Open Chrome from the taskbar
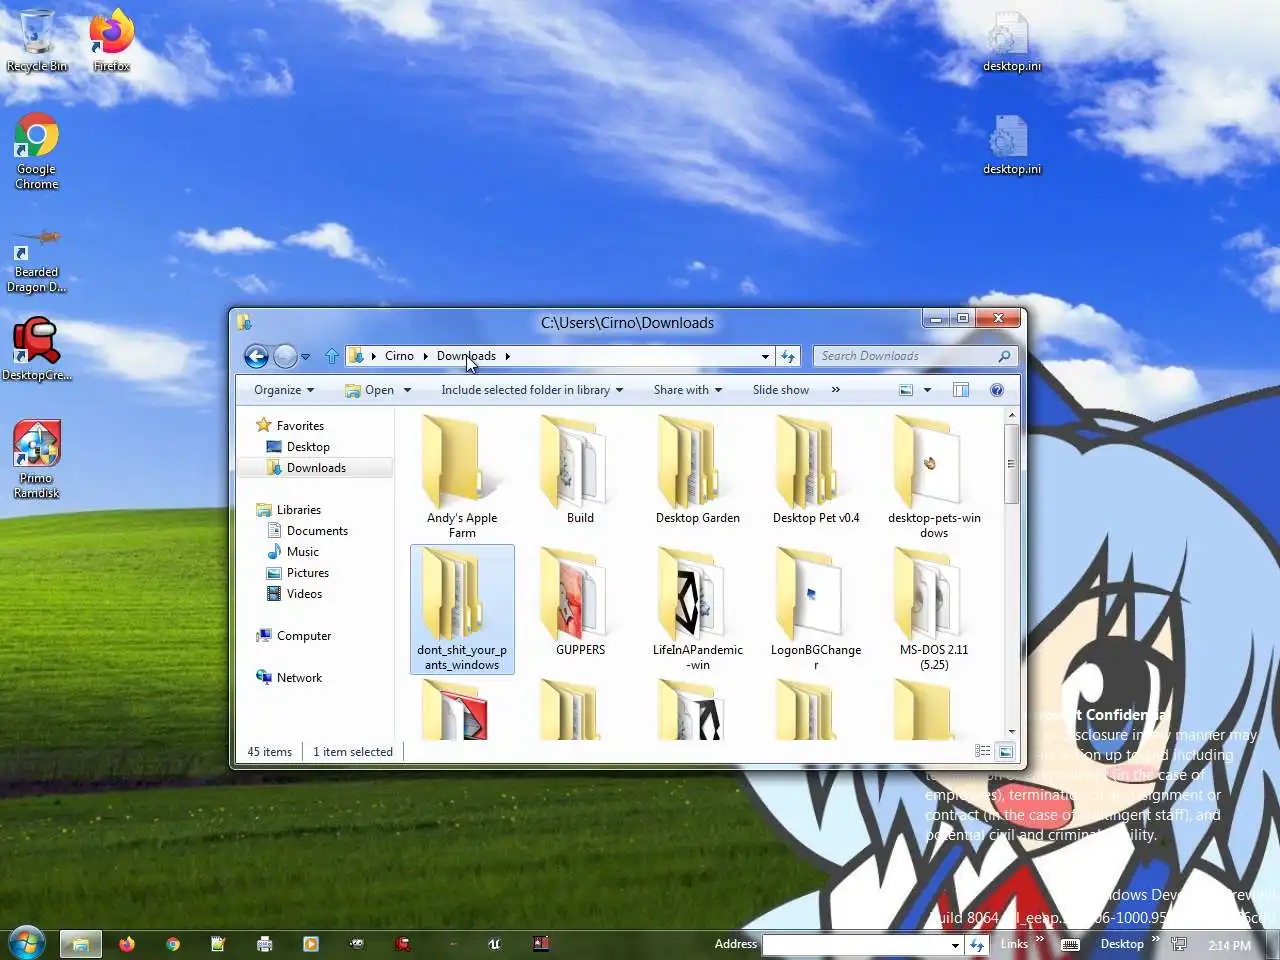Screen dimensions: 1280x960 [x=173, y=943]
